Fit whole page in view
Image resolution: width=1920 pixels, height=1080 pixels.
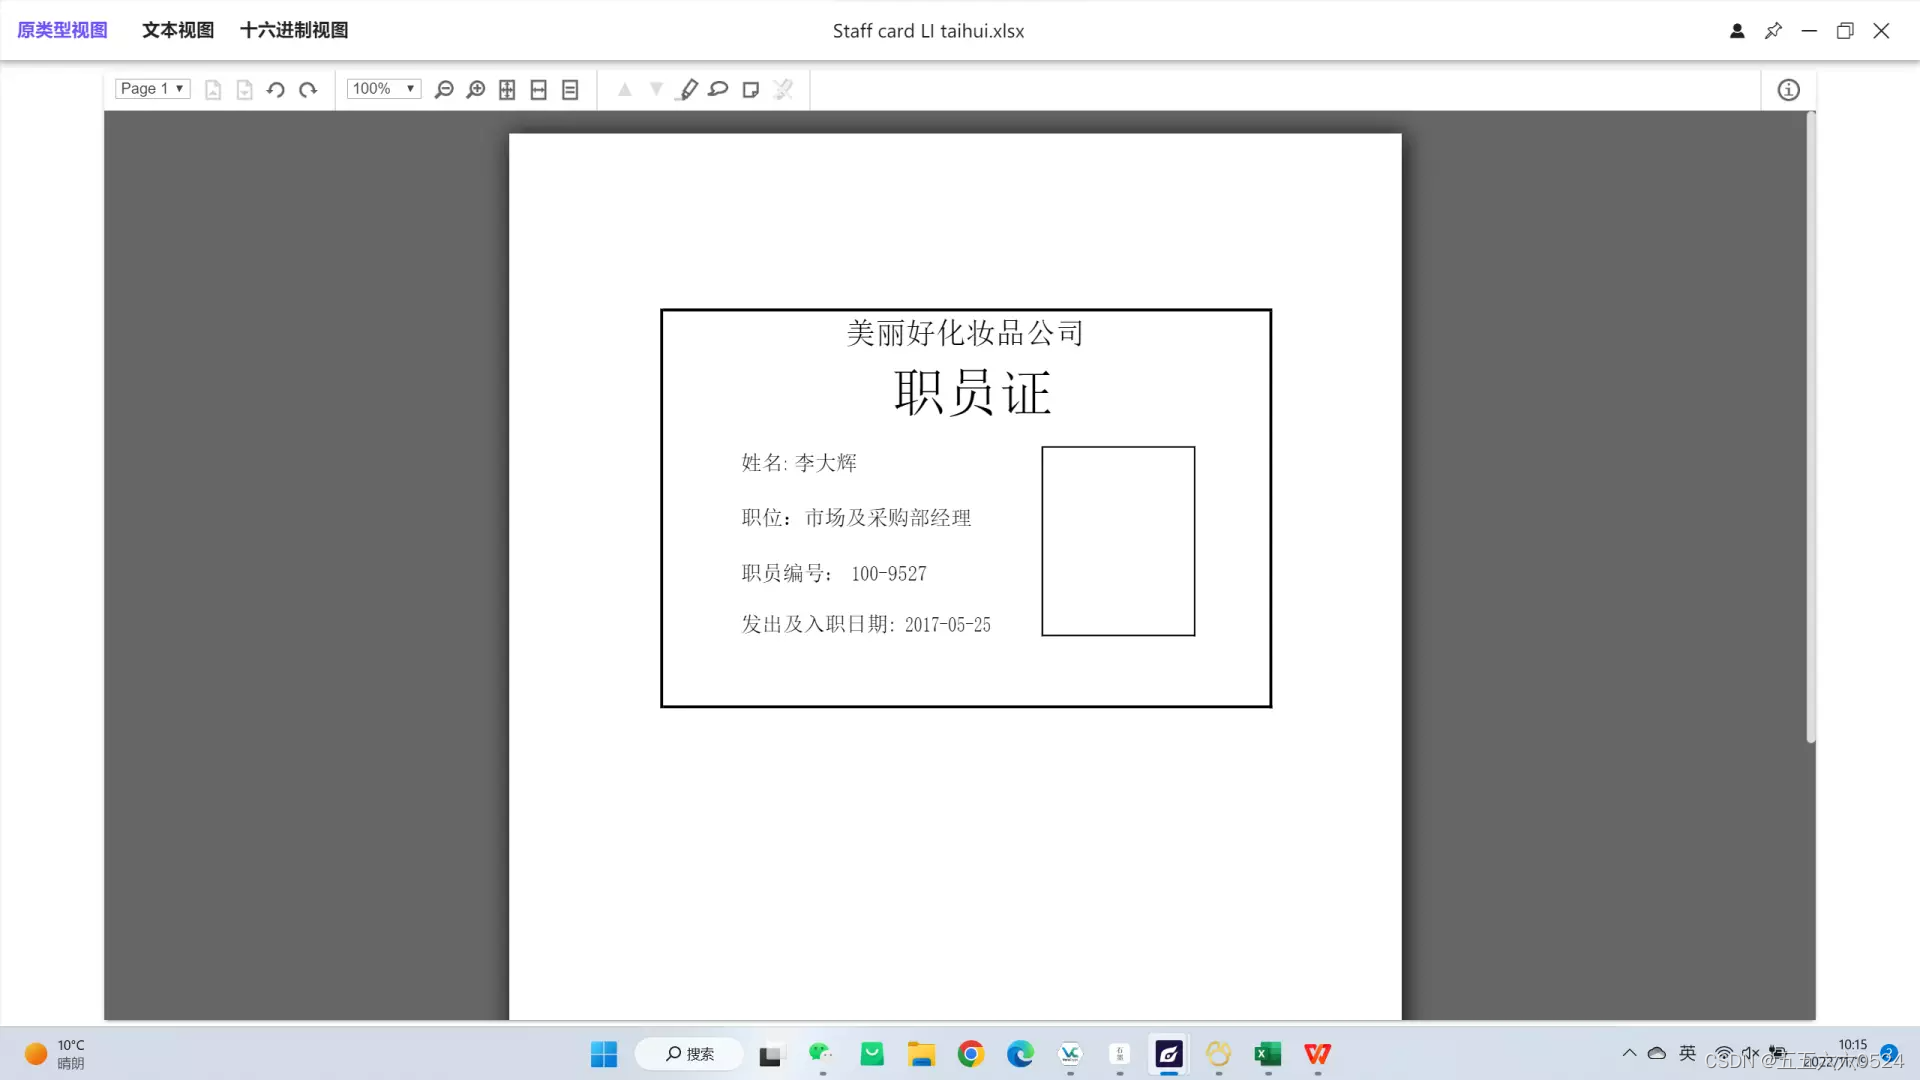[507, 90]
